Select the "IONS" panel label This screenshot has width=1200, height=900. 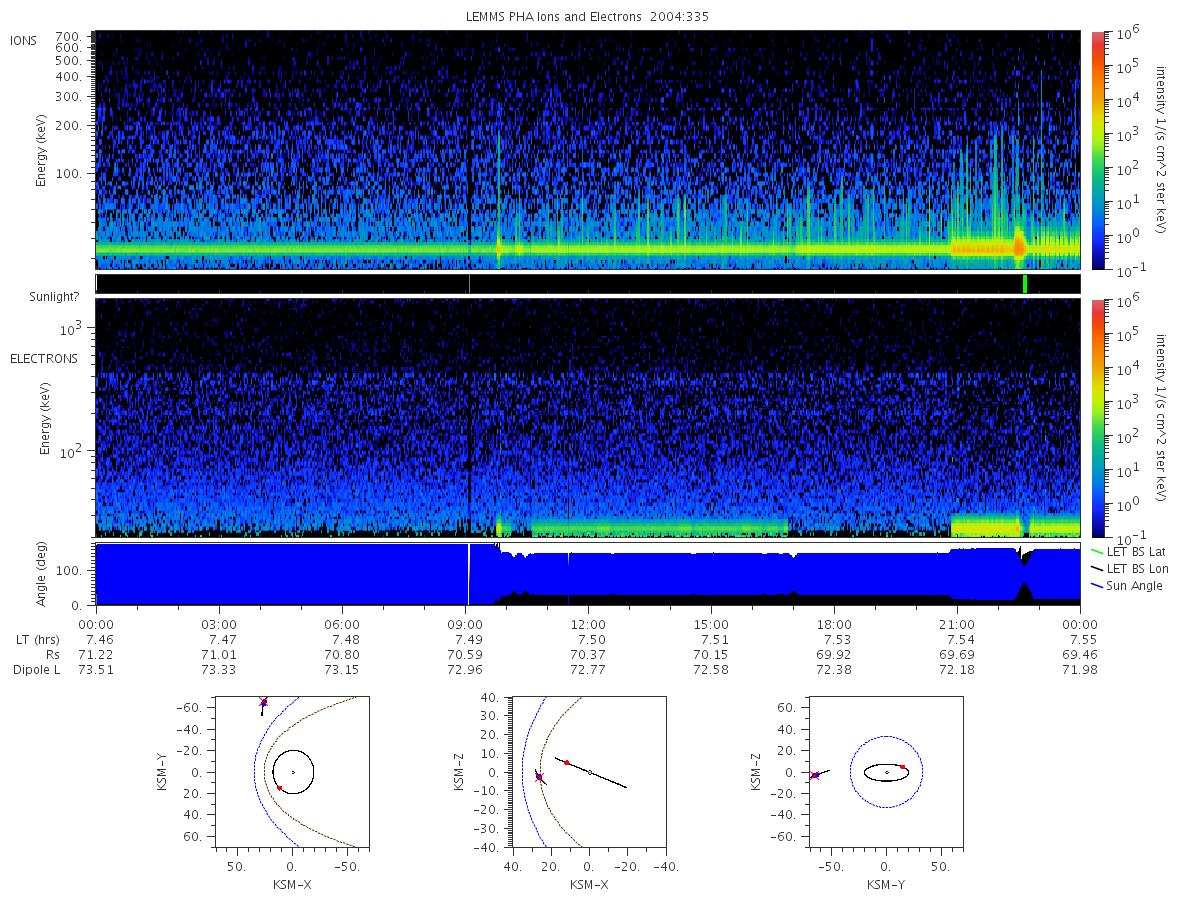[24, 40]
